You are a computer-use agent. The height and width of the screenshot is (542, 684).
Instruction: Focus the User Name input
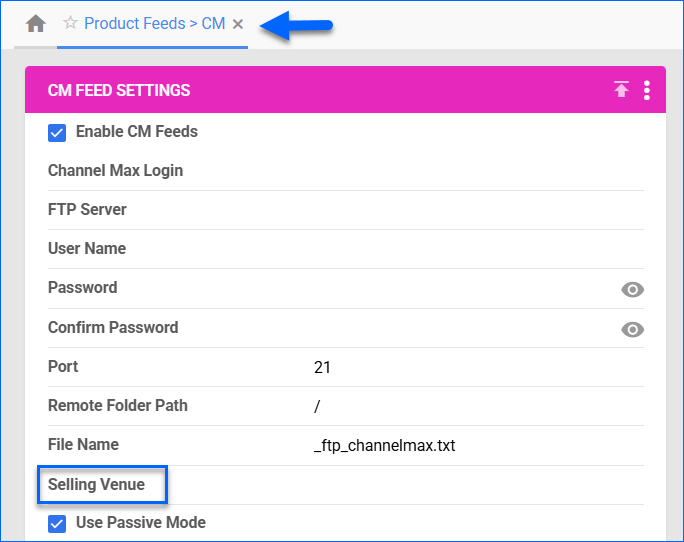click(470, 249)
